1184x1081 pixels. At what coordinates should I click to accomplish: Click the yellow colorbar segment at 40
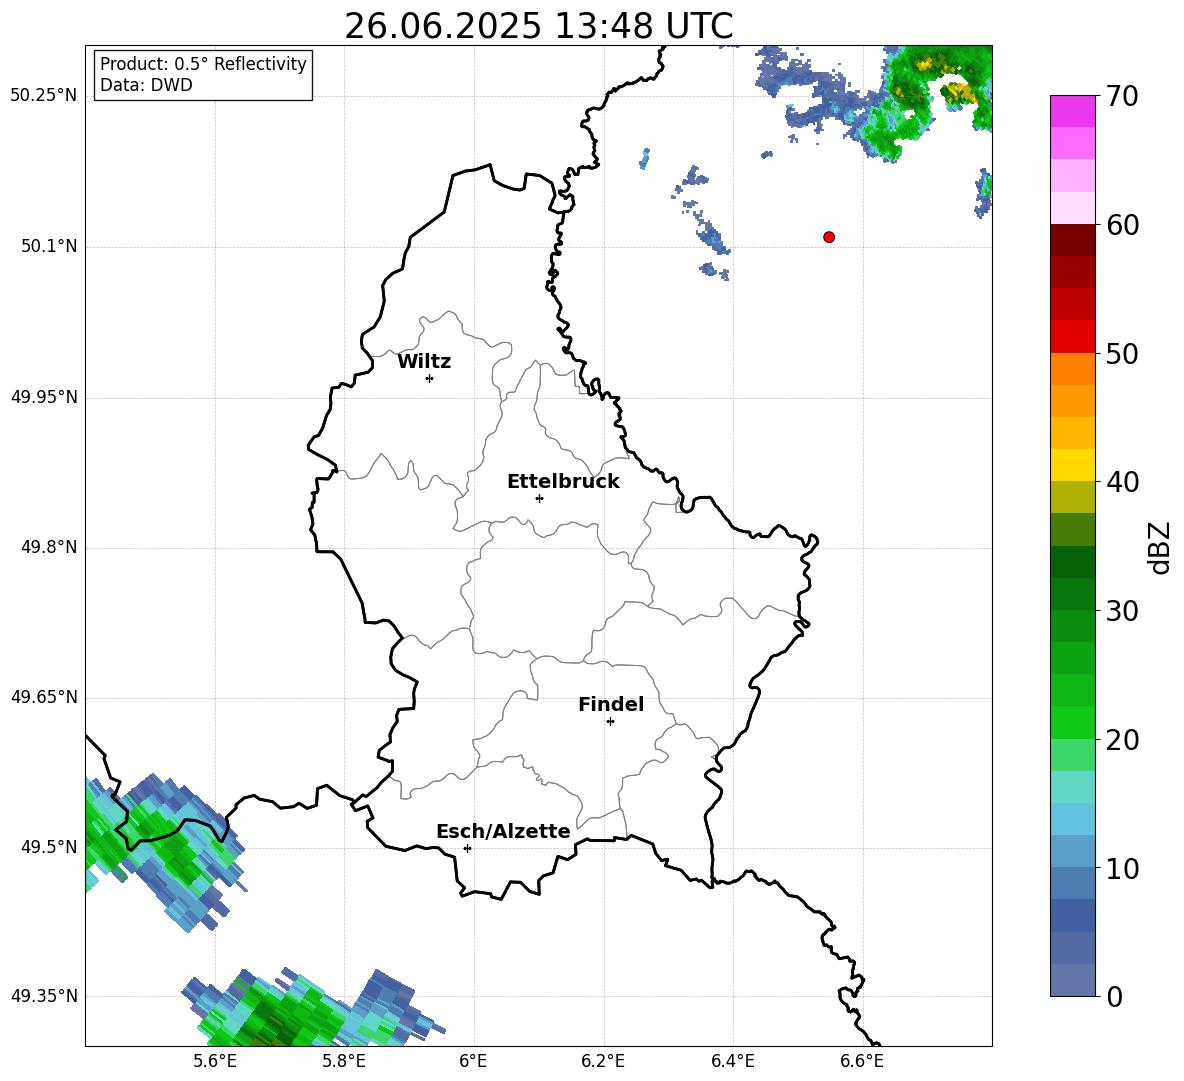click(x=1072, y=465)
